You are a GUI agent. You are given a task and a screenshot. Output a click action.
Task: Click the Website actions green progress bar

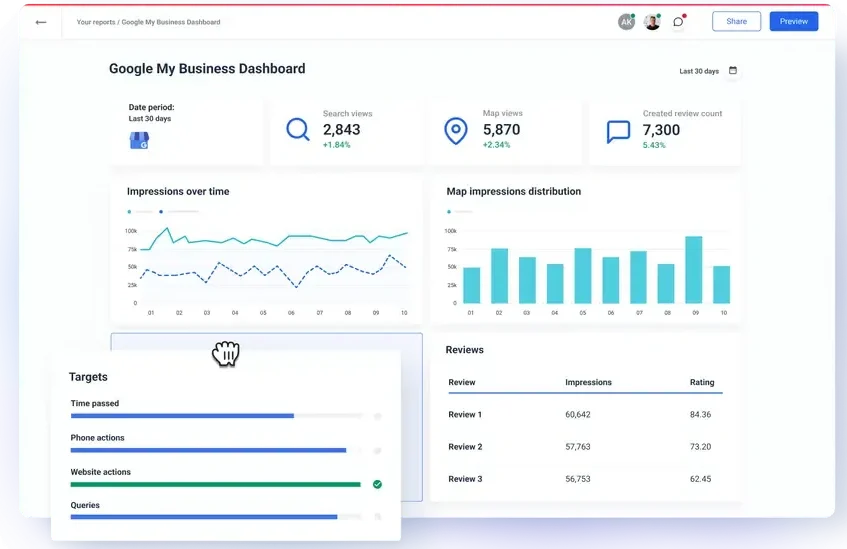216,484
